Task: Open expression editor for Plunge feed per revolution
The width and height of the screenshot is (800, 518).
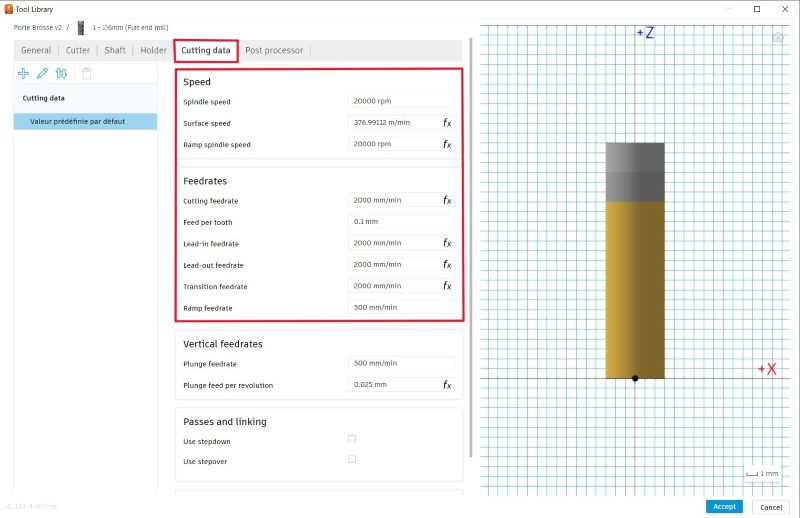Action: click(x=447, y=385)
